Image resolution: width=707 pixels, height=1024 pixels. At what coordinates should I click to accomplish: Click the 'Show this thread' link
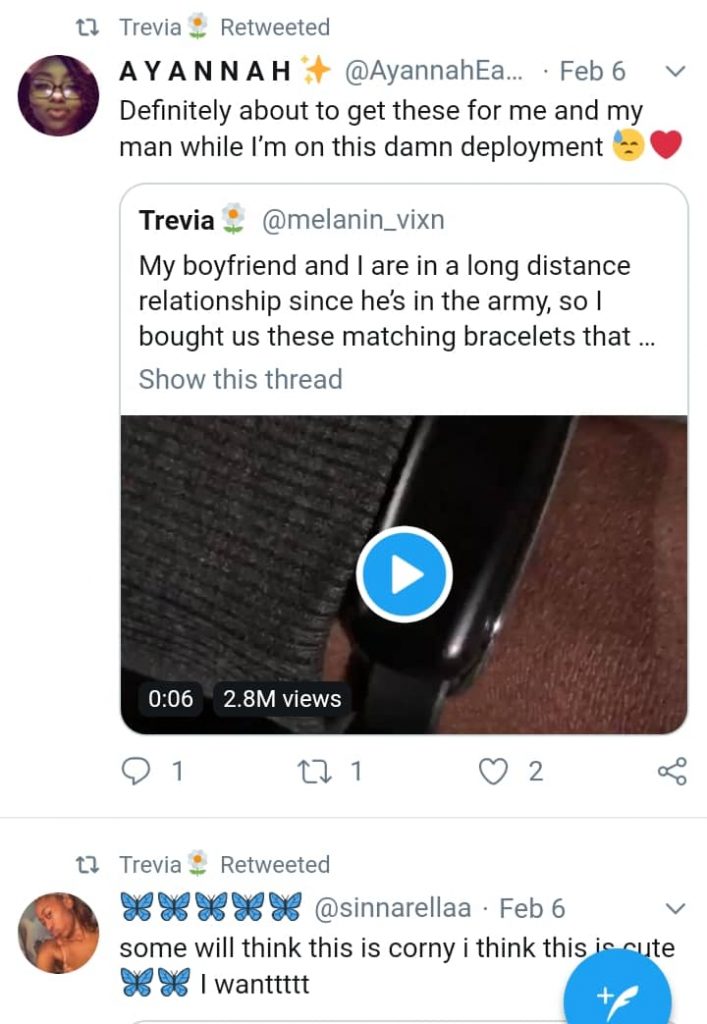(x=240, y=379)
